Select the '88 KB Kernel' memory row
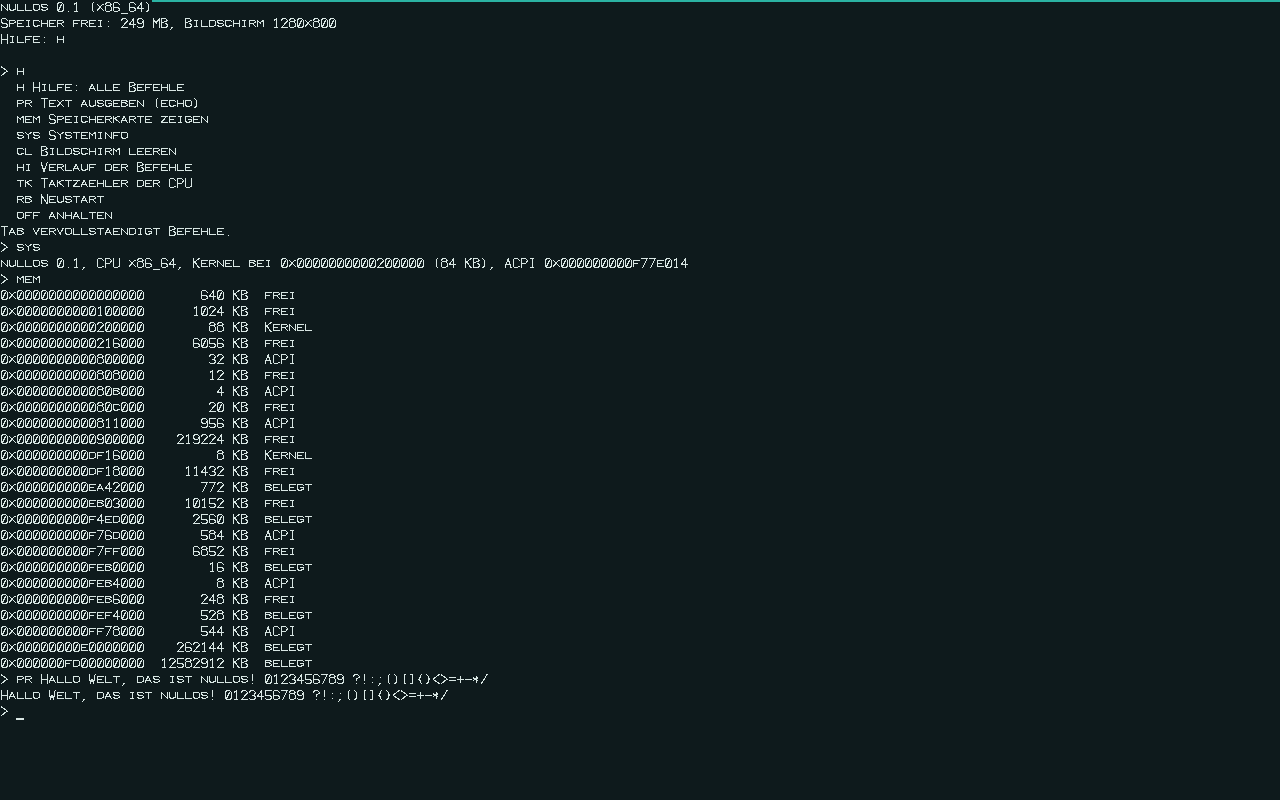 [156, 327]
